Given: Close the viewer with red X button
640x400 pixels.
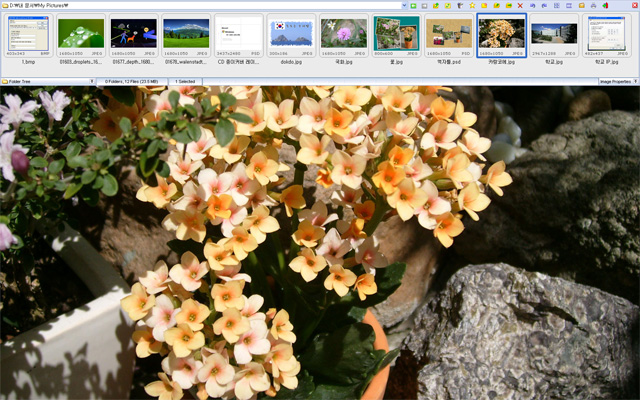Looking at the screenshot, I should click(x=635, y=6).
